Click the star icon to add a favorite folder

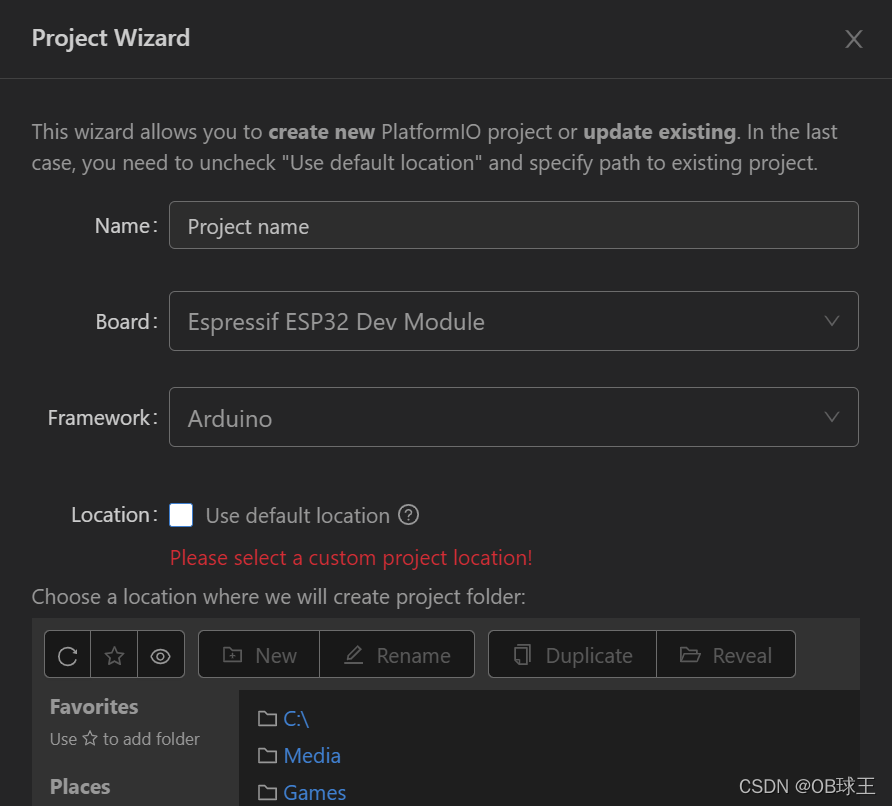pos(113,654)
